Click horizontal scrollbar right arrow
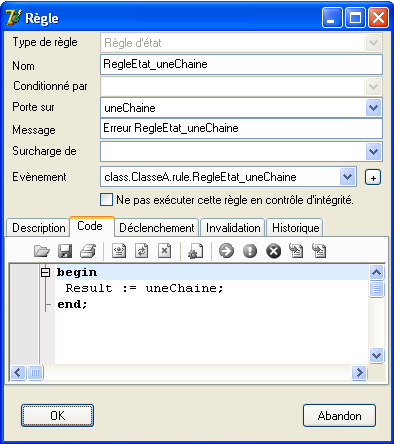 [359, 372]
